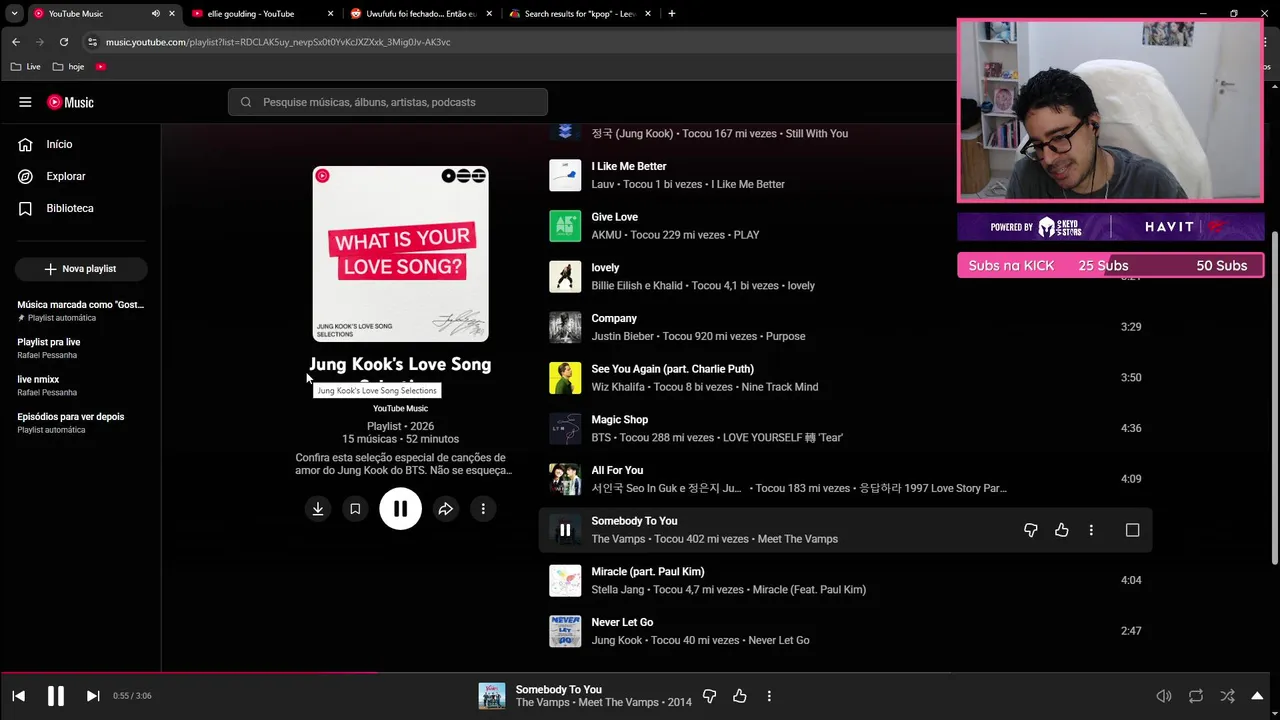Dislike the current song in the player bar
This screenshot has height=720, width=1280.
point(709,696)
